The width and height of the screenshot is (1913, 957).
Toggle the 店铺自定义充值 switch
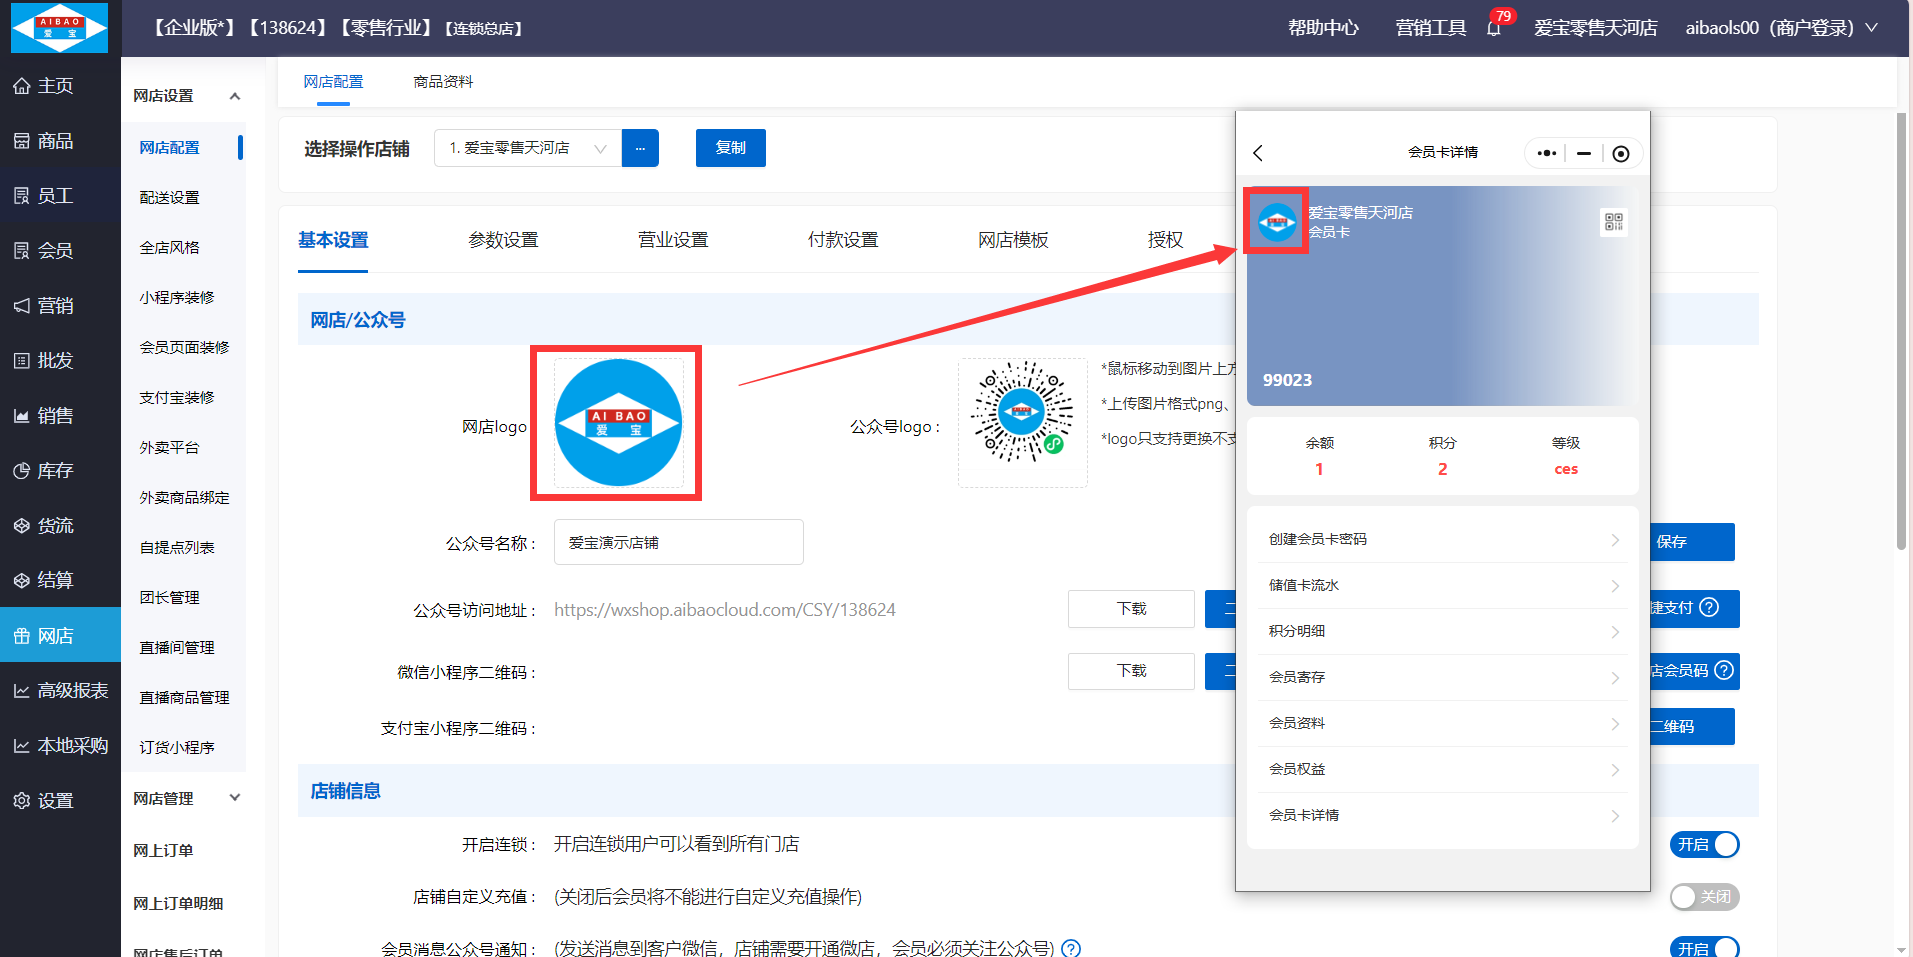click(1704, 897)
